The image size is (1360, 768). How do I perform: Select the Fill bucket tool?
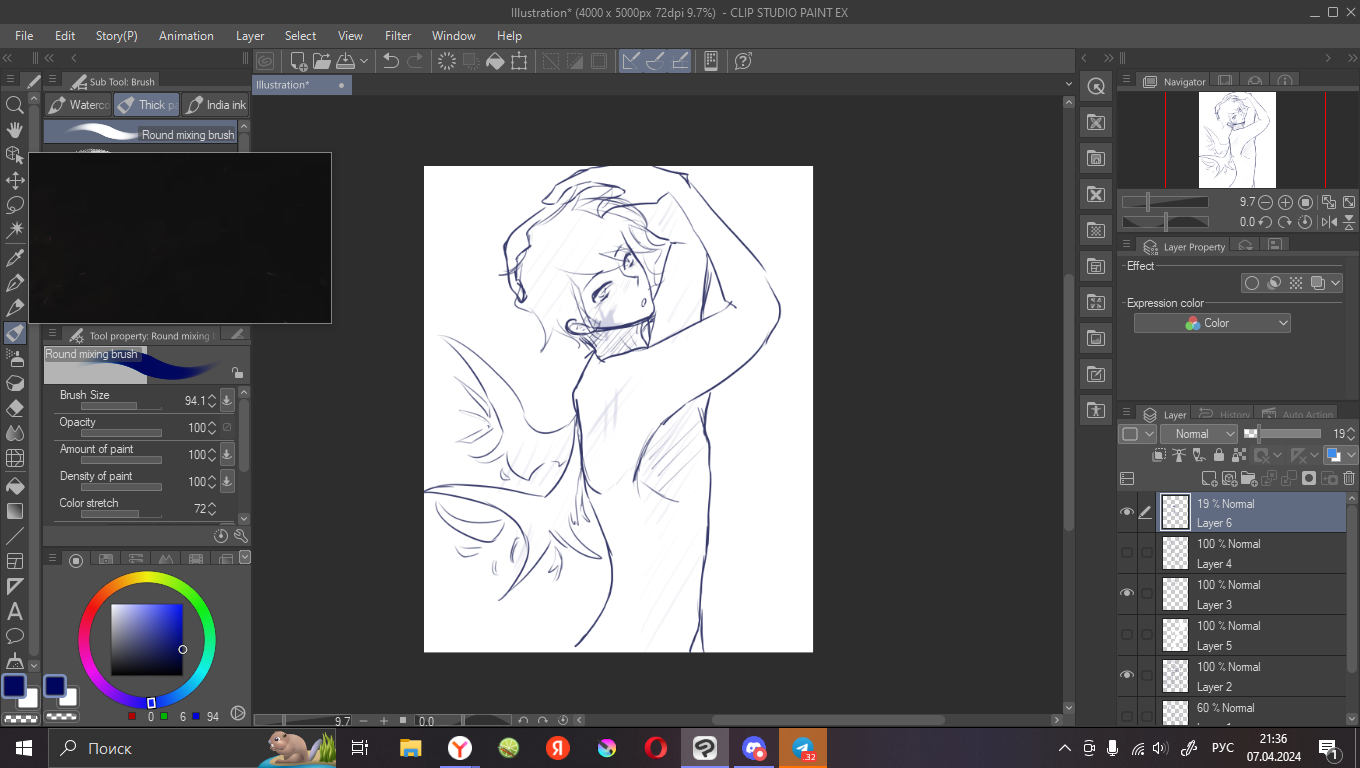click(x=15, y=485)
